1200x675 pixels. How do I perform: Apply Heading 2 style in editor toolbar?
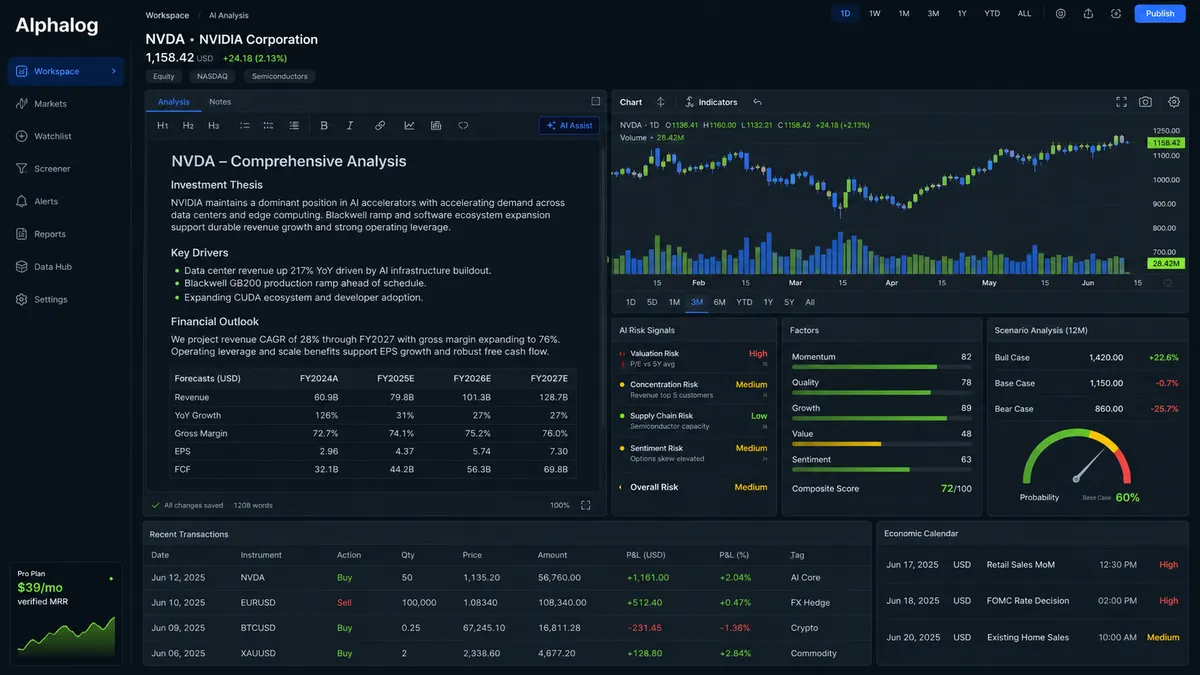click(188, 126)
